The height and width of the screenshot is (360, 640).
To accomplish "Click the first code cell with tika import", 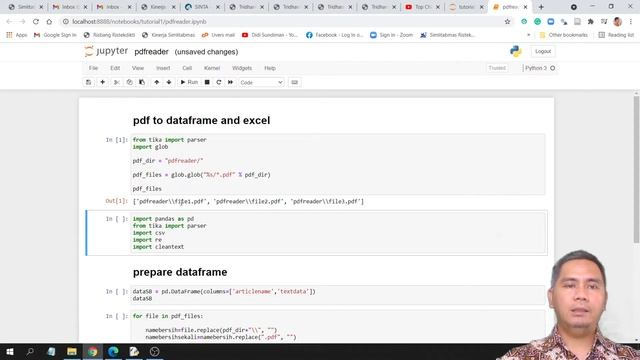I will pyautogui.click(x=338, y=164).
